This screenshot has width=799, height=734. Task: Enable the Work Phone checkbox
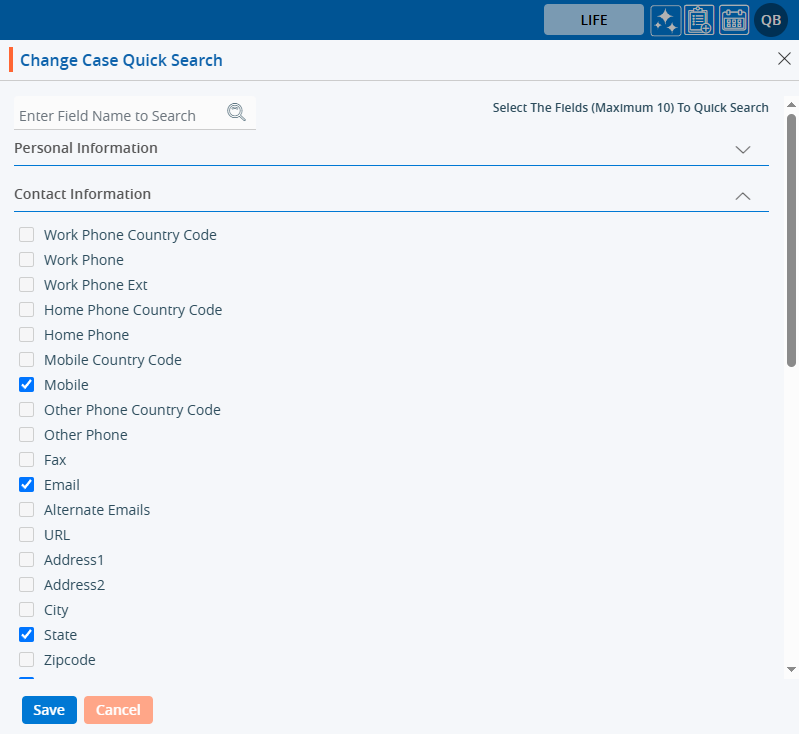[x=27, y=260]
